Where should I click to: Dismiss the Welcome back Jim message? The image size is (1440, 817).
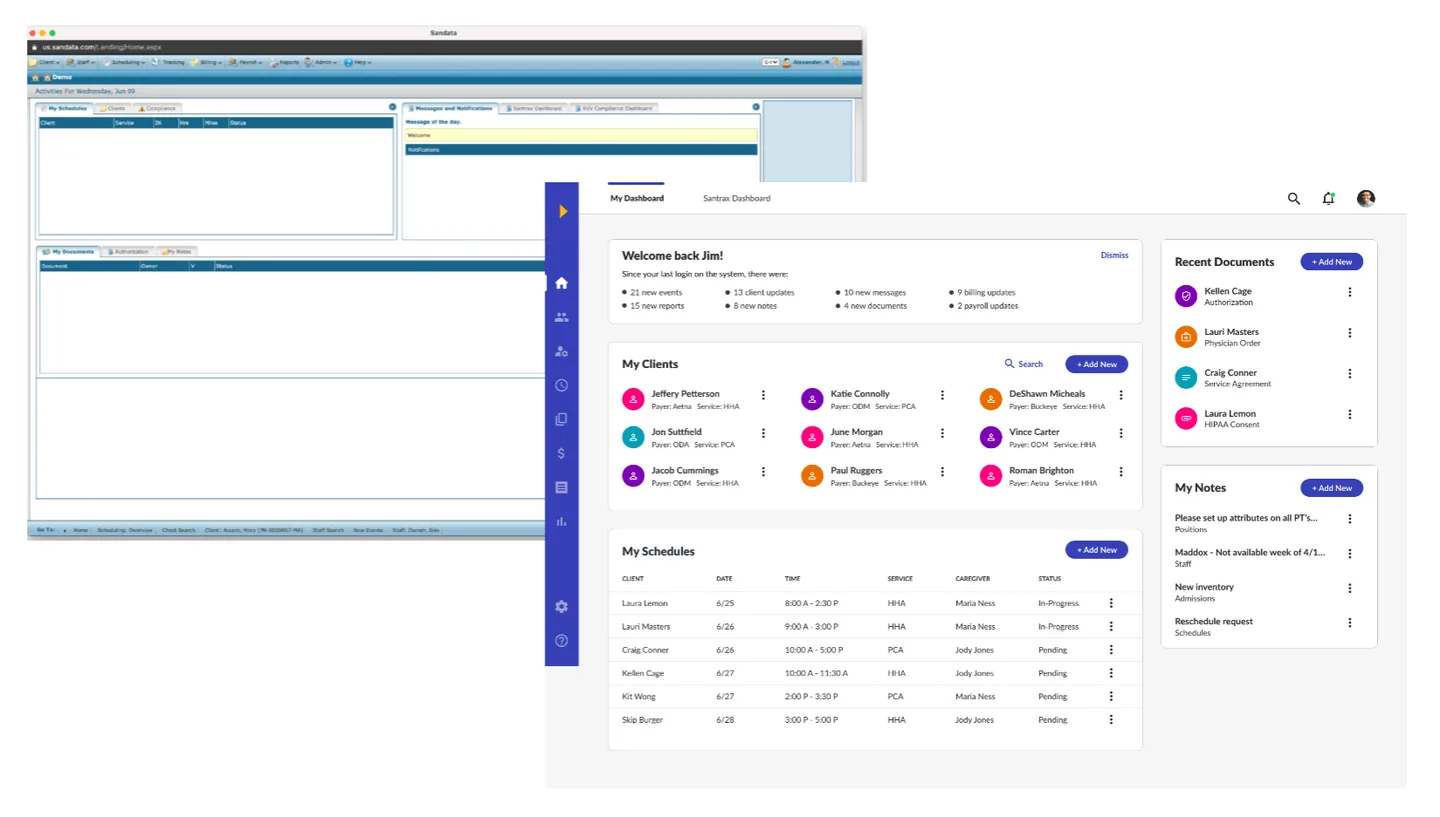(x=1114, y=255)
